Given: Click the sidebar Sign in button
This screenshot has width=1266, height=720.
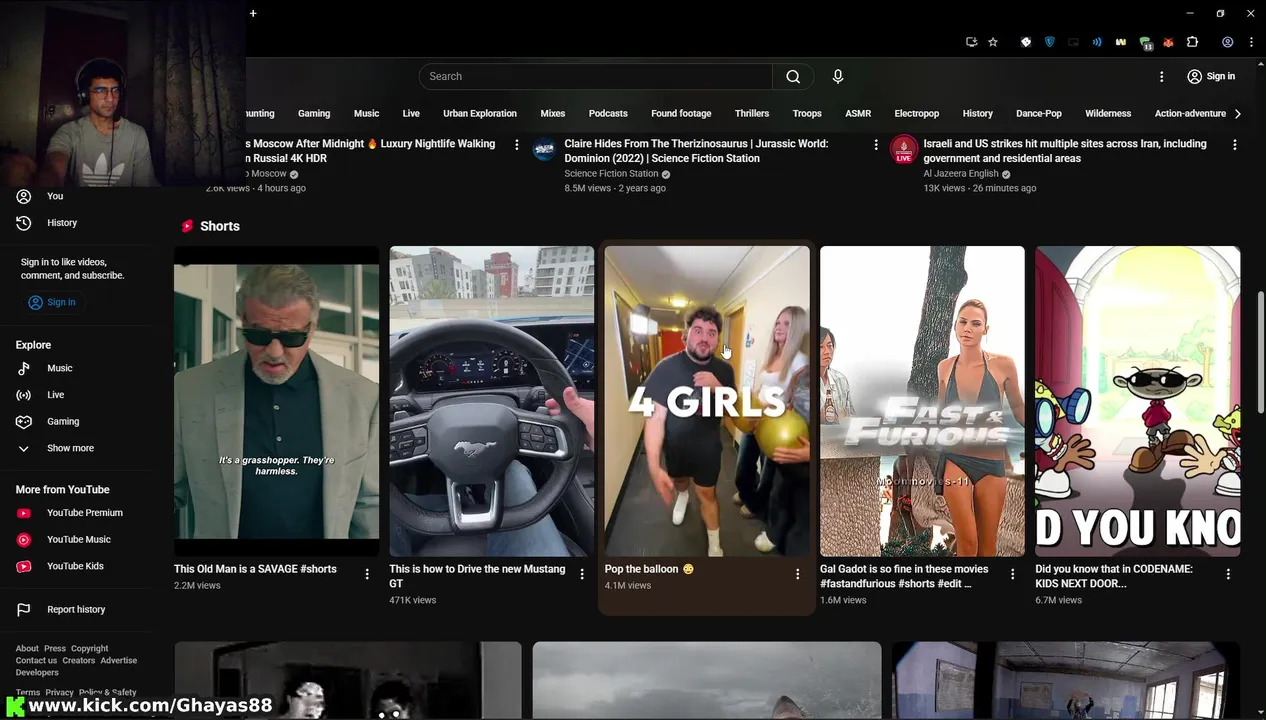Looking at the screenshot, I should click(52, 302).
